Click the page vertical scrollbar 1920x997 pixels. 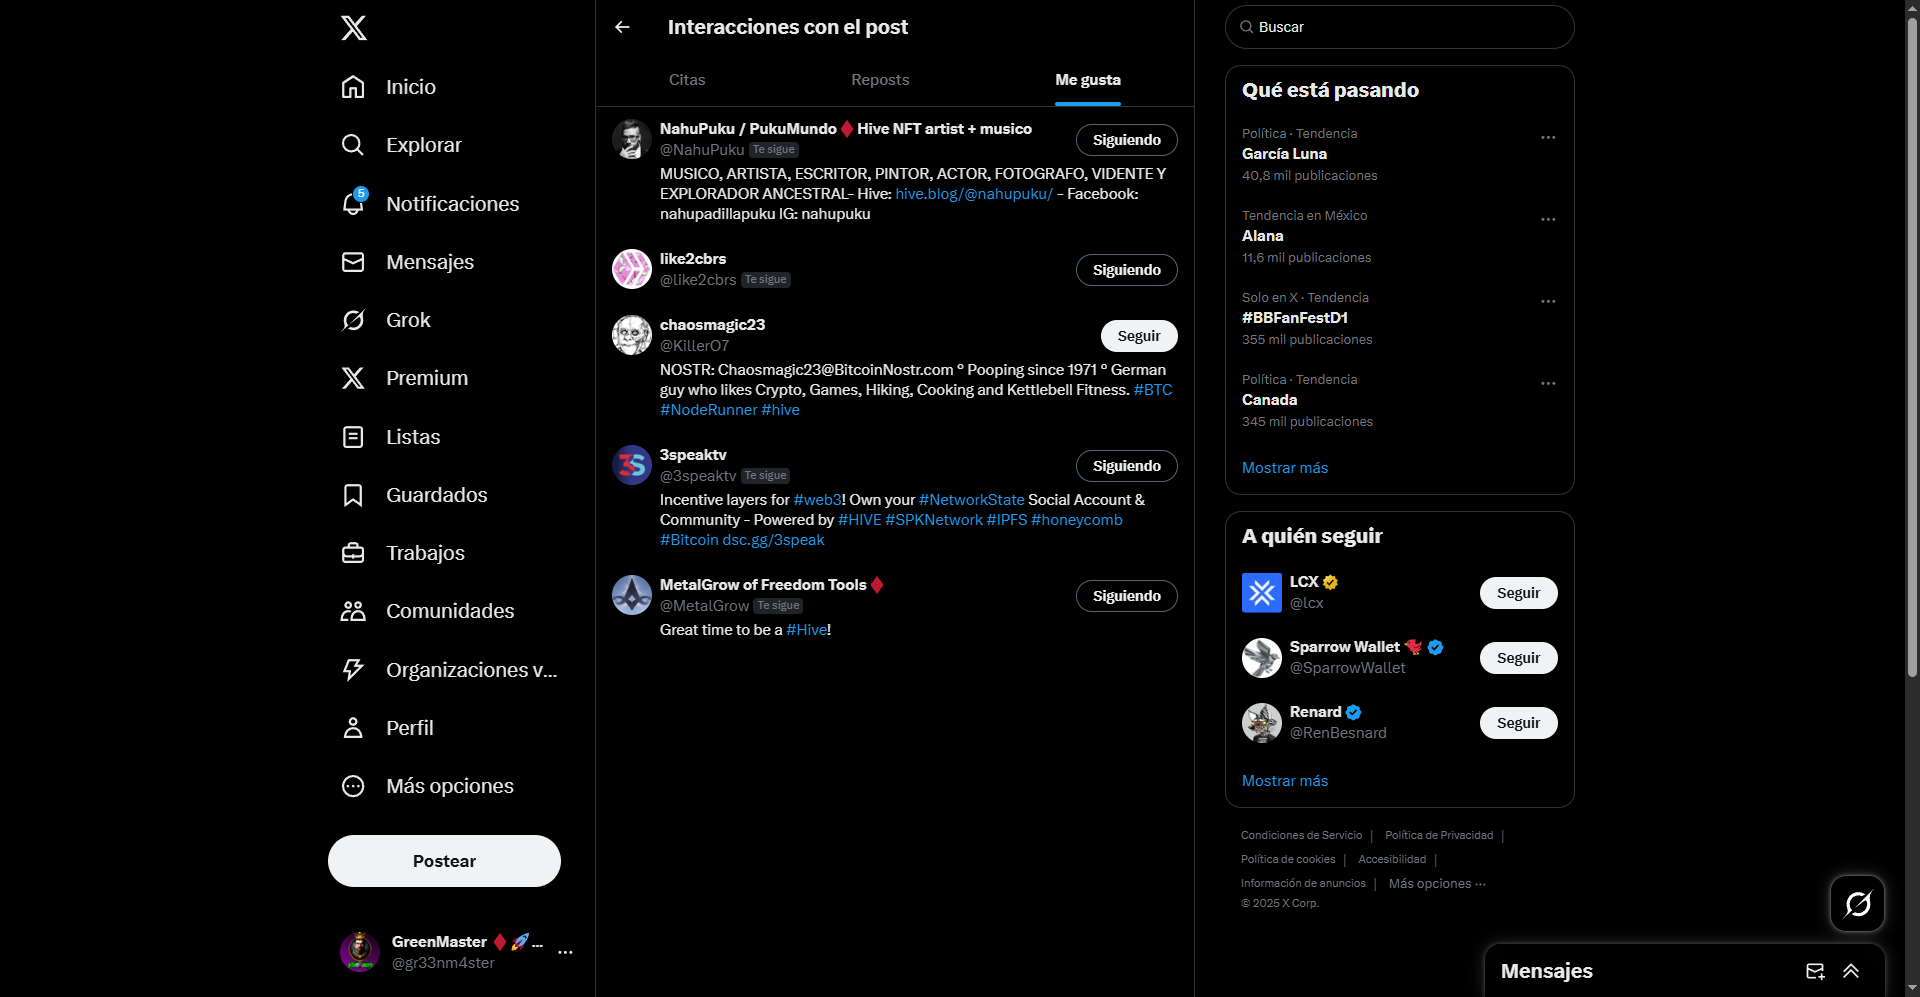[1912, 340]
